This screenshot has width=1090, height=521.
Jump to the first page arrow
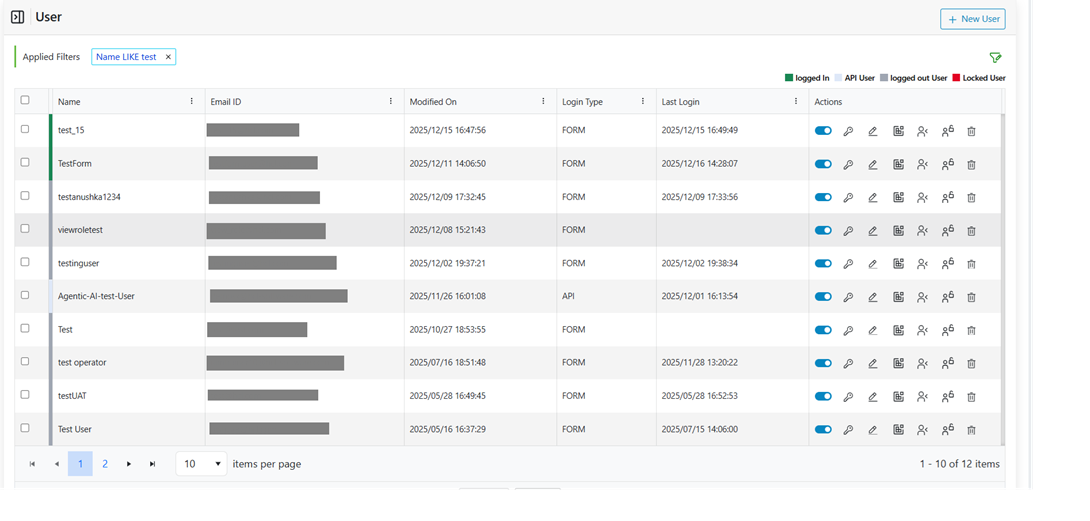click(x=32, y=464)
